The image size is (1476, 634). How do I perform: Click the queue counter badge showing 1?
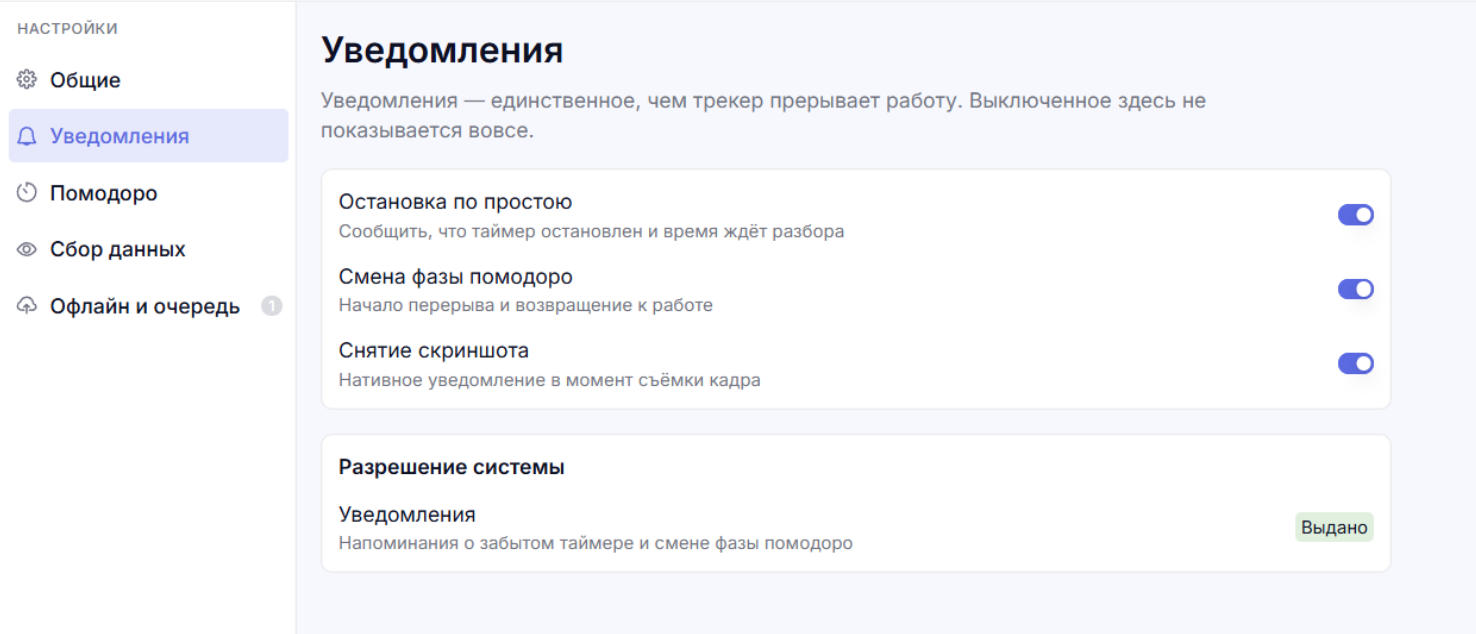[271, 306]
